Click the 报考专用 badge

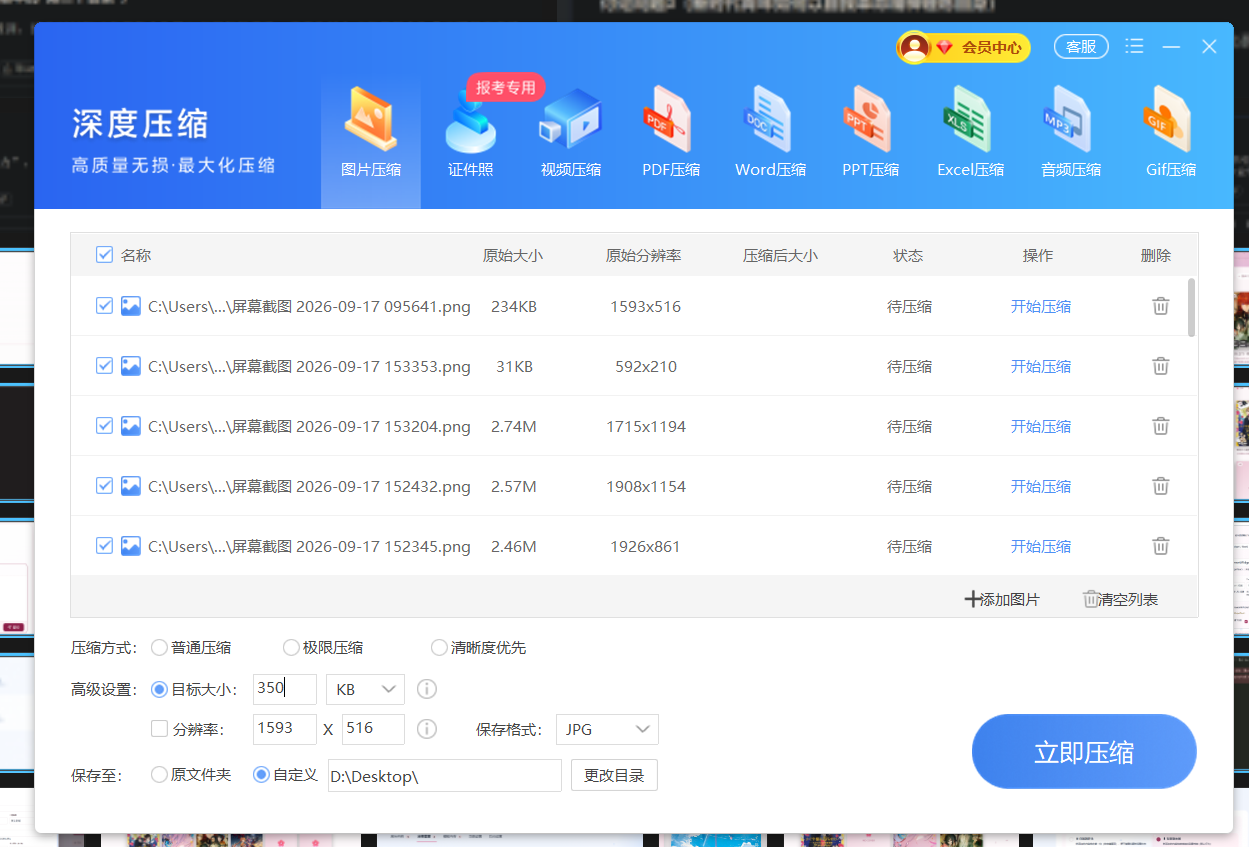(x=506, y=87)
